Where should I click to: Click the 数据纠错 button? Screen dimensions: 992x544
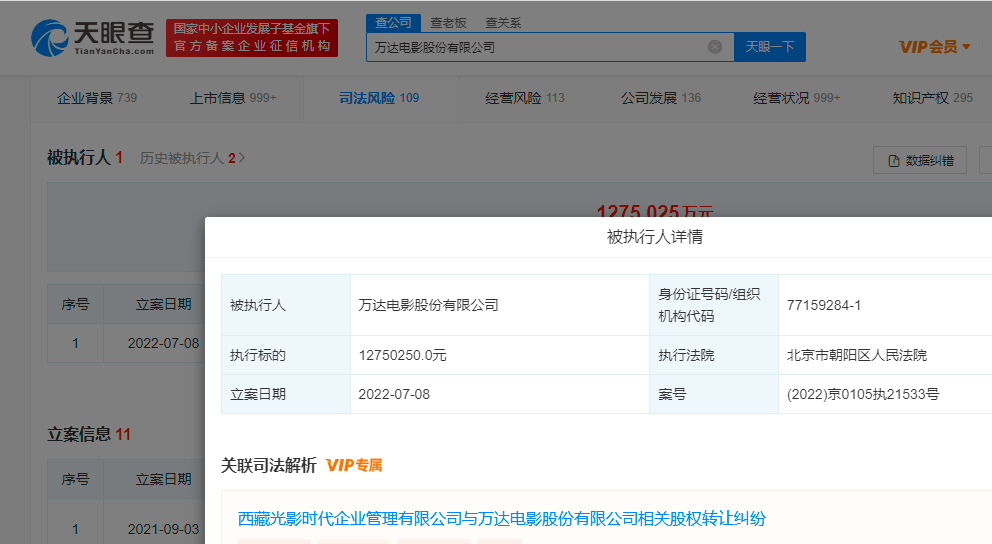pyautogui.click(x=920, y=160)
